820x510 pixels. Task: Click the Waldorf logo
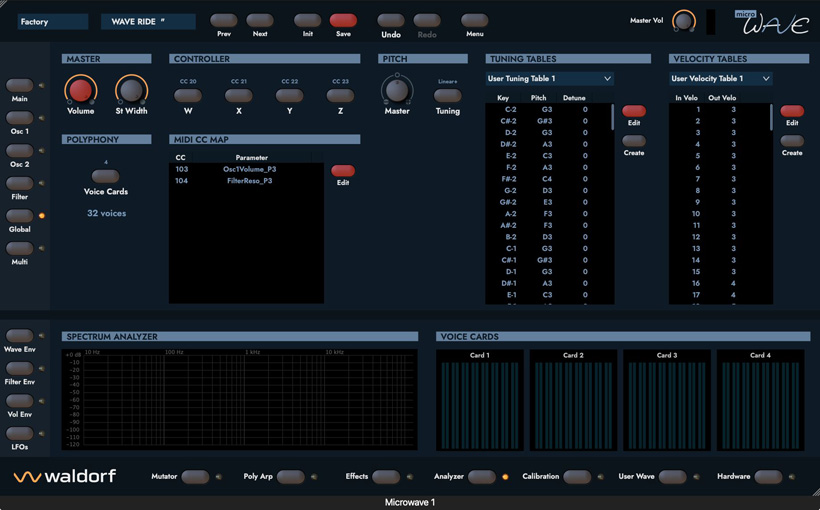[x=65, y=476]
